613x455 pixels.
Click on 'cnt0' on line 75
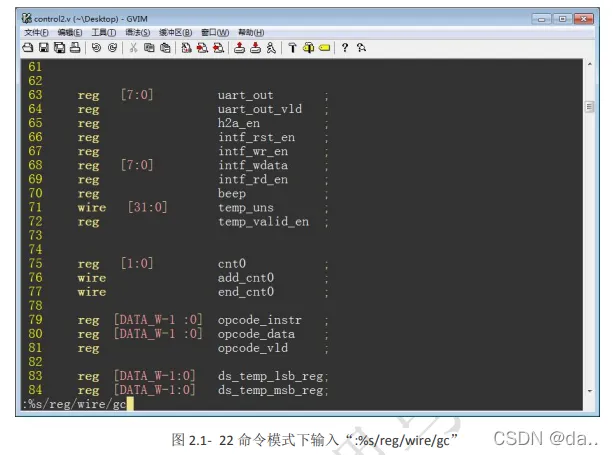click(232, 264)
